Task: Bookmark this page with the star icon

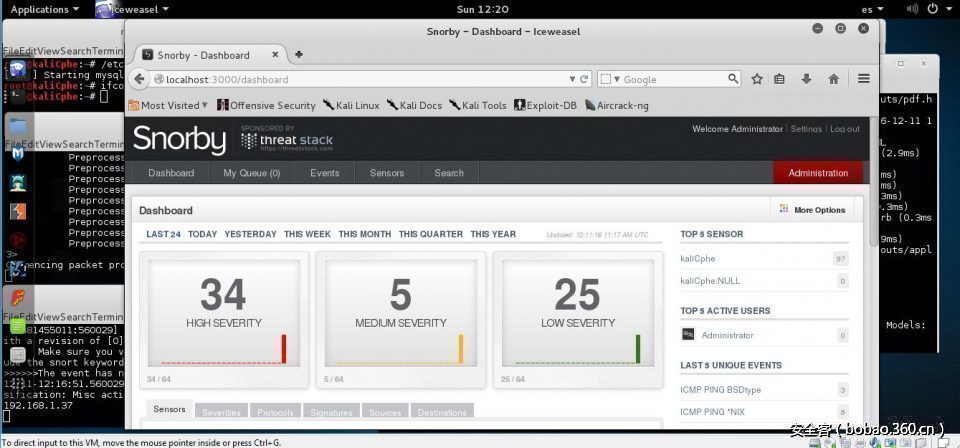Action: pos(757,79)
